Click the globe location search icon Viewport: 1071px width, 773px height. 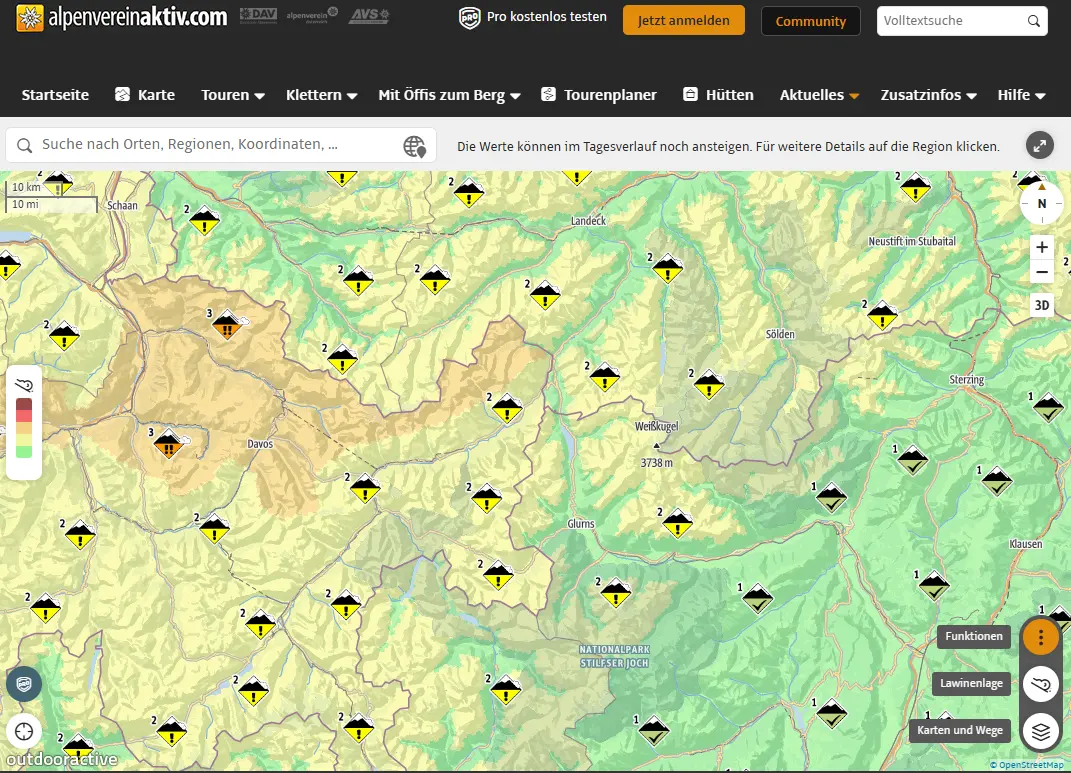tap(414, 146)
